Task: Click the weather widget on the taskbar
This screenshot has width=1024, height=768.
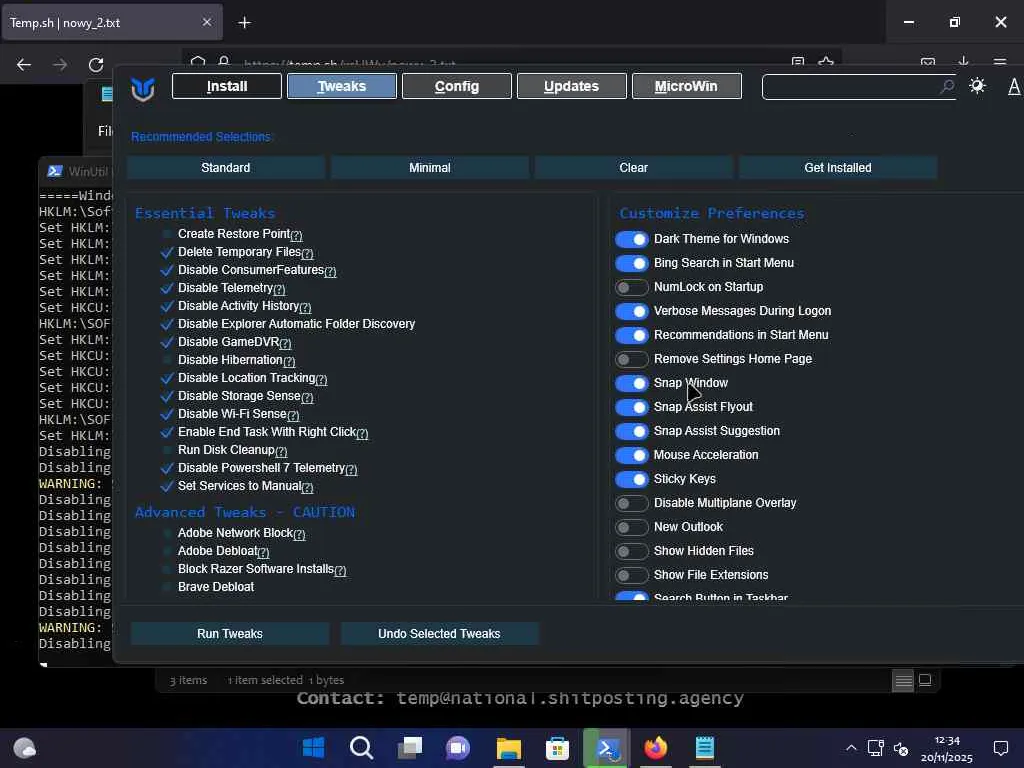Action: (24, 748)
